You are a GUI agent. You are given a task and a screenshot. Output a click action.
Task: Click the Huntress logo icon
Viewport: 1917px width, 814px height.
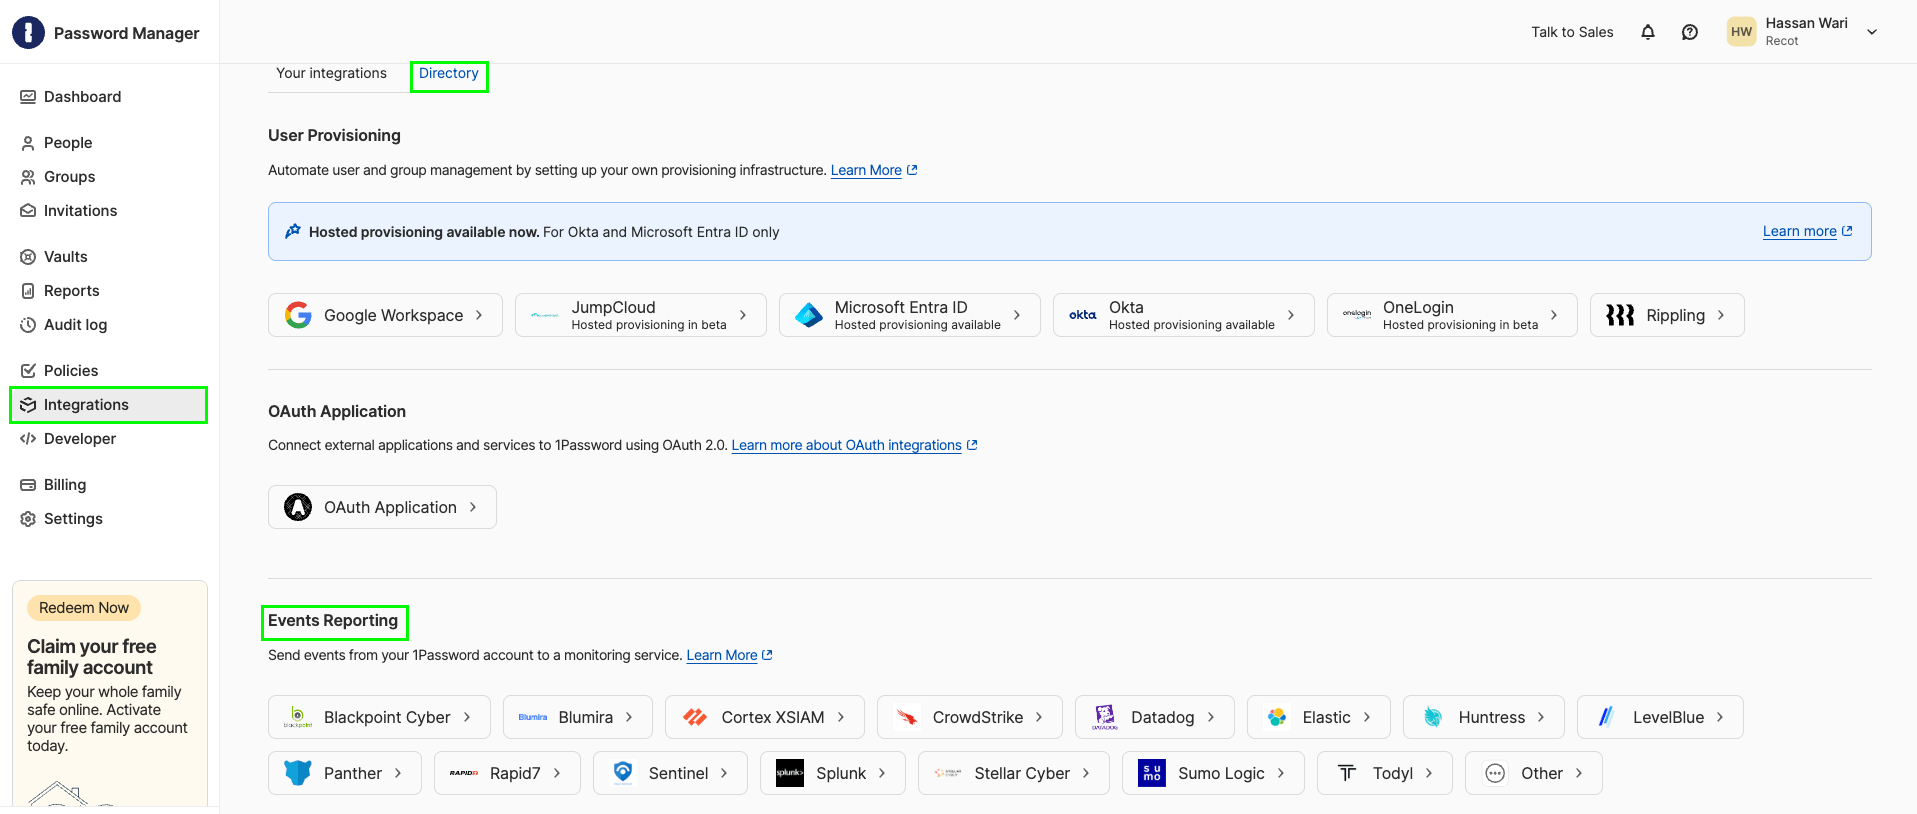pyautogui.click(x=1433, y=717)
